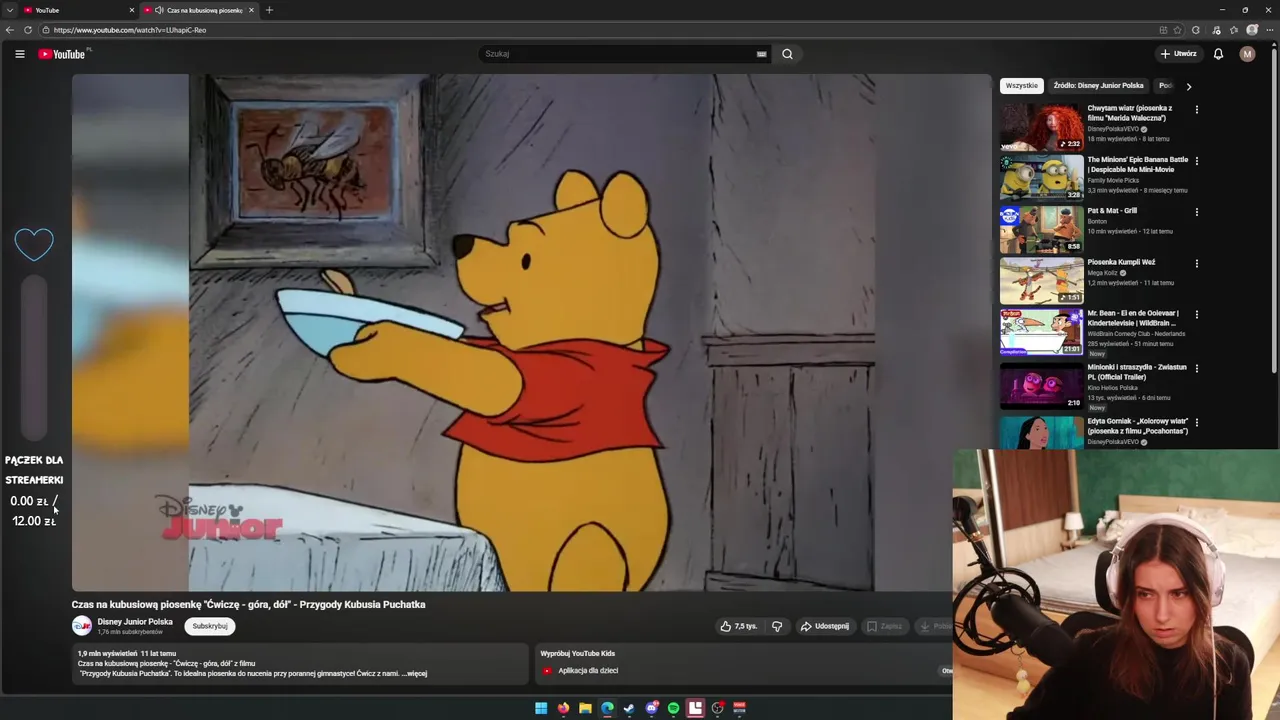Screen dimensions: 1280x720
Task: Click the Udostępnij share button
Action: click(825, 626)
